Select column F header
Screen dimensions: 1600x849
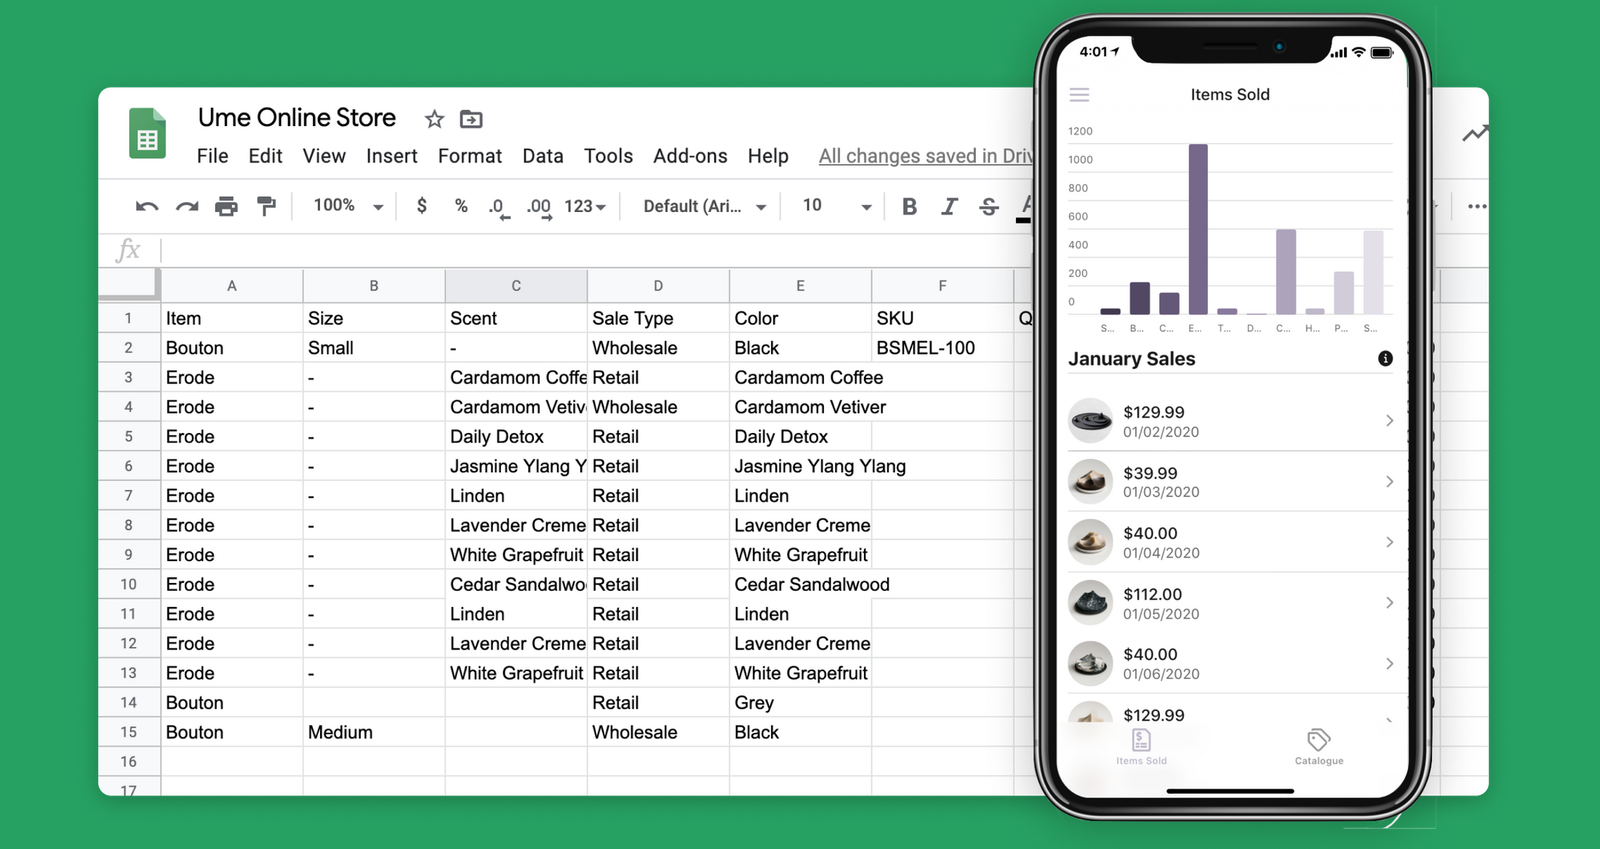click(942, 286)
